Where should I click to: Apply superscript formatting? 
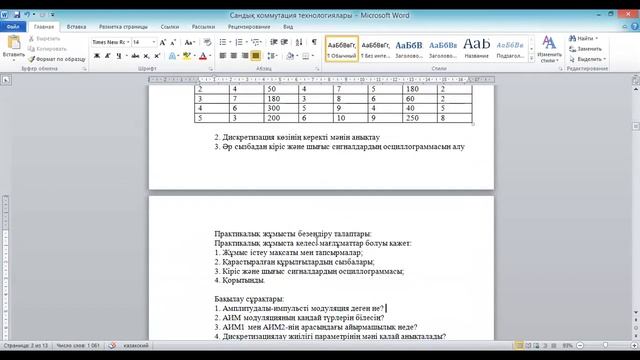pyautogui.click(x=157, y=56)
